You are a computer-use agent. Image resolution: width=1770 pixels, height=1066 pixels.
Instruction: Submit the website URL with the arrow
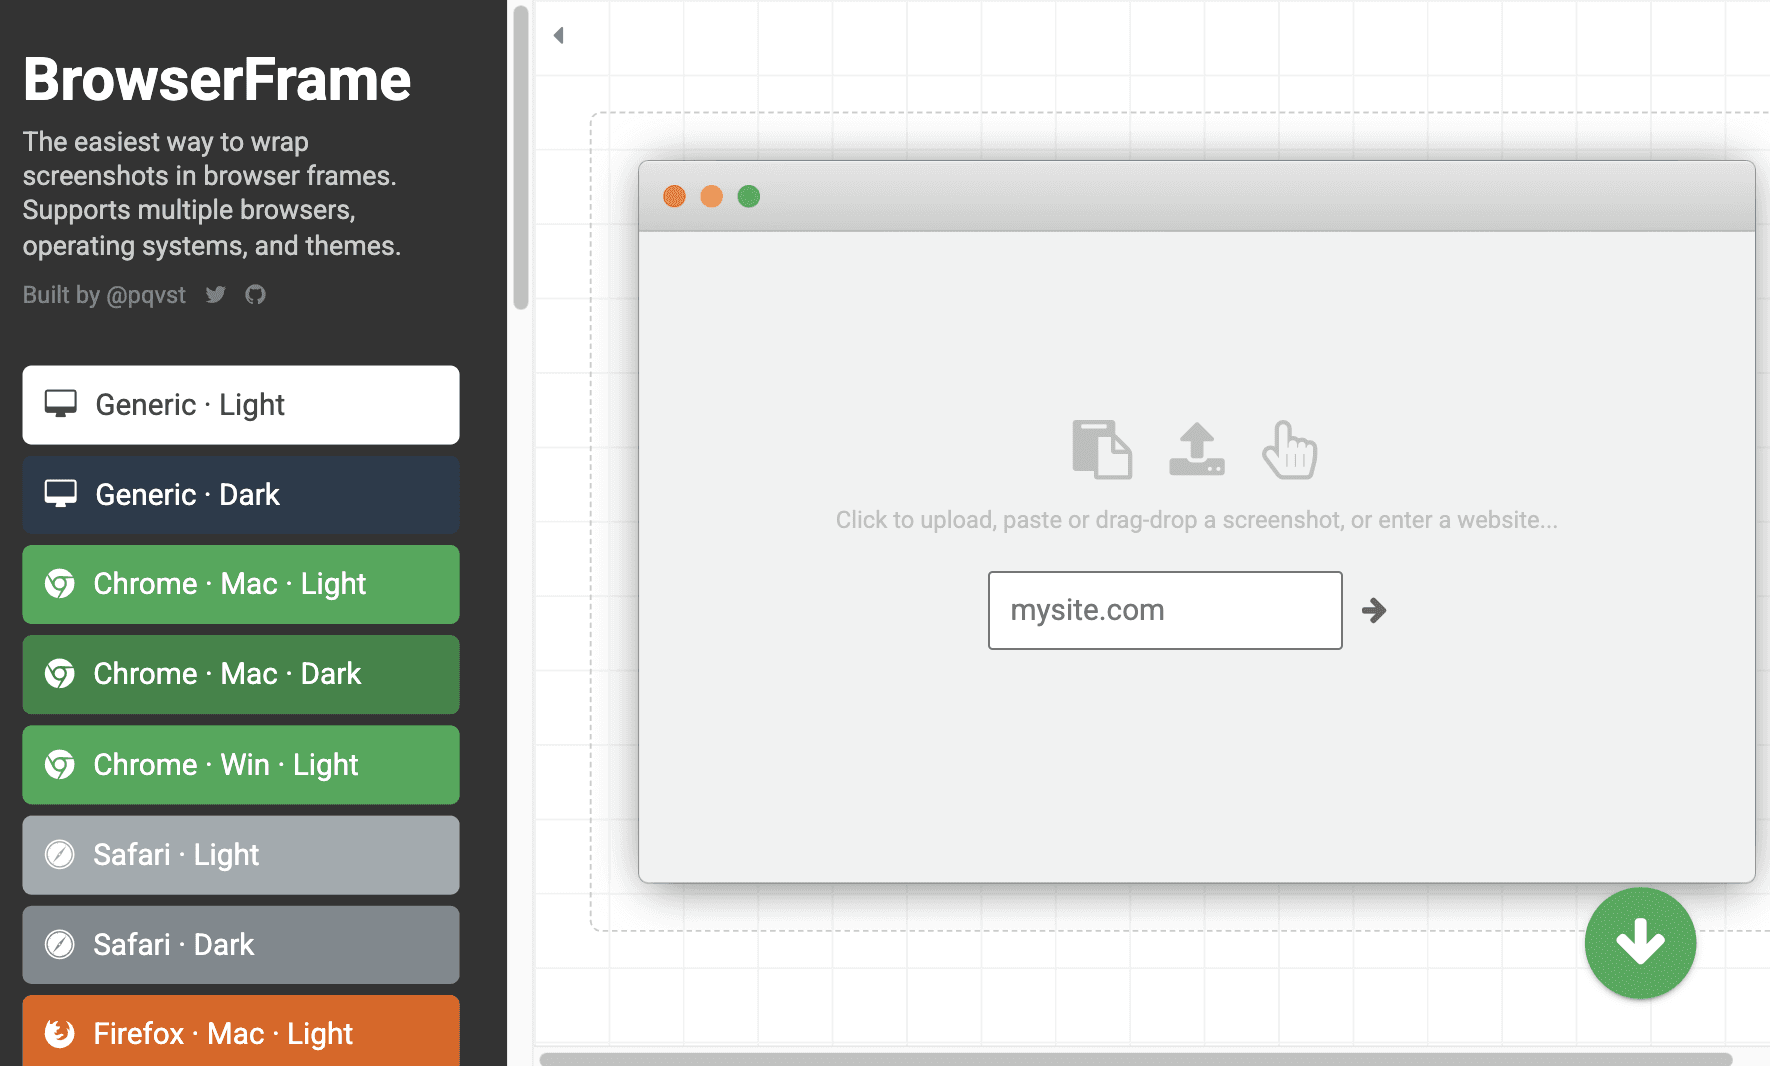(x=1375, y=610)
